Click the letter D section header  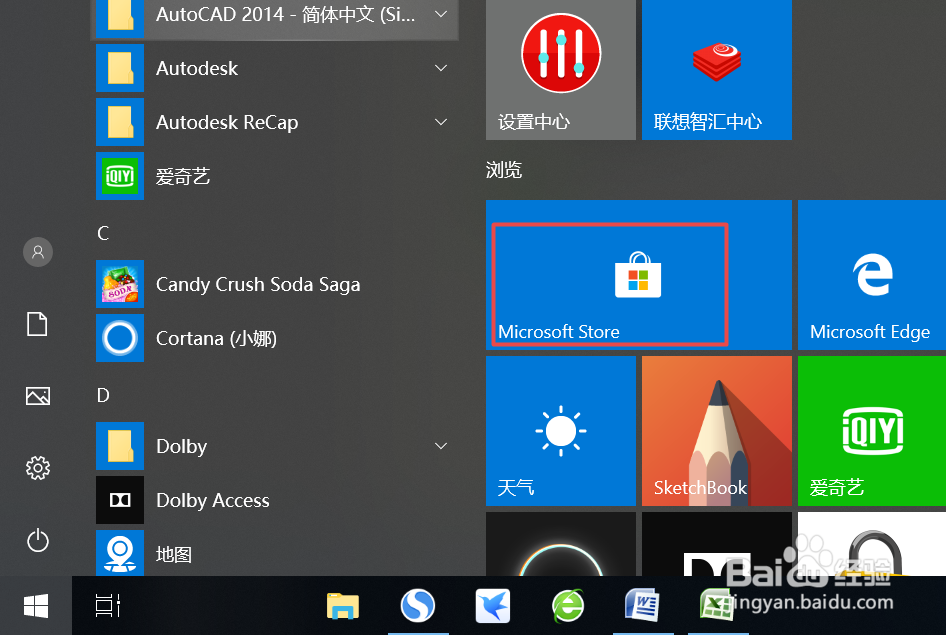point(103,396)
